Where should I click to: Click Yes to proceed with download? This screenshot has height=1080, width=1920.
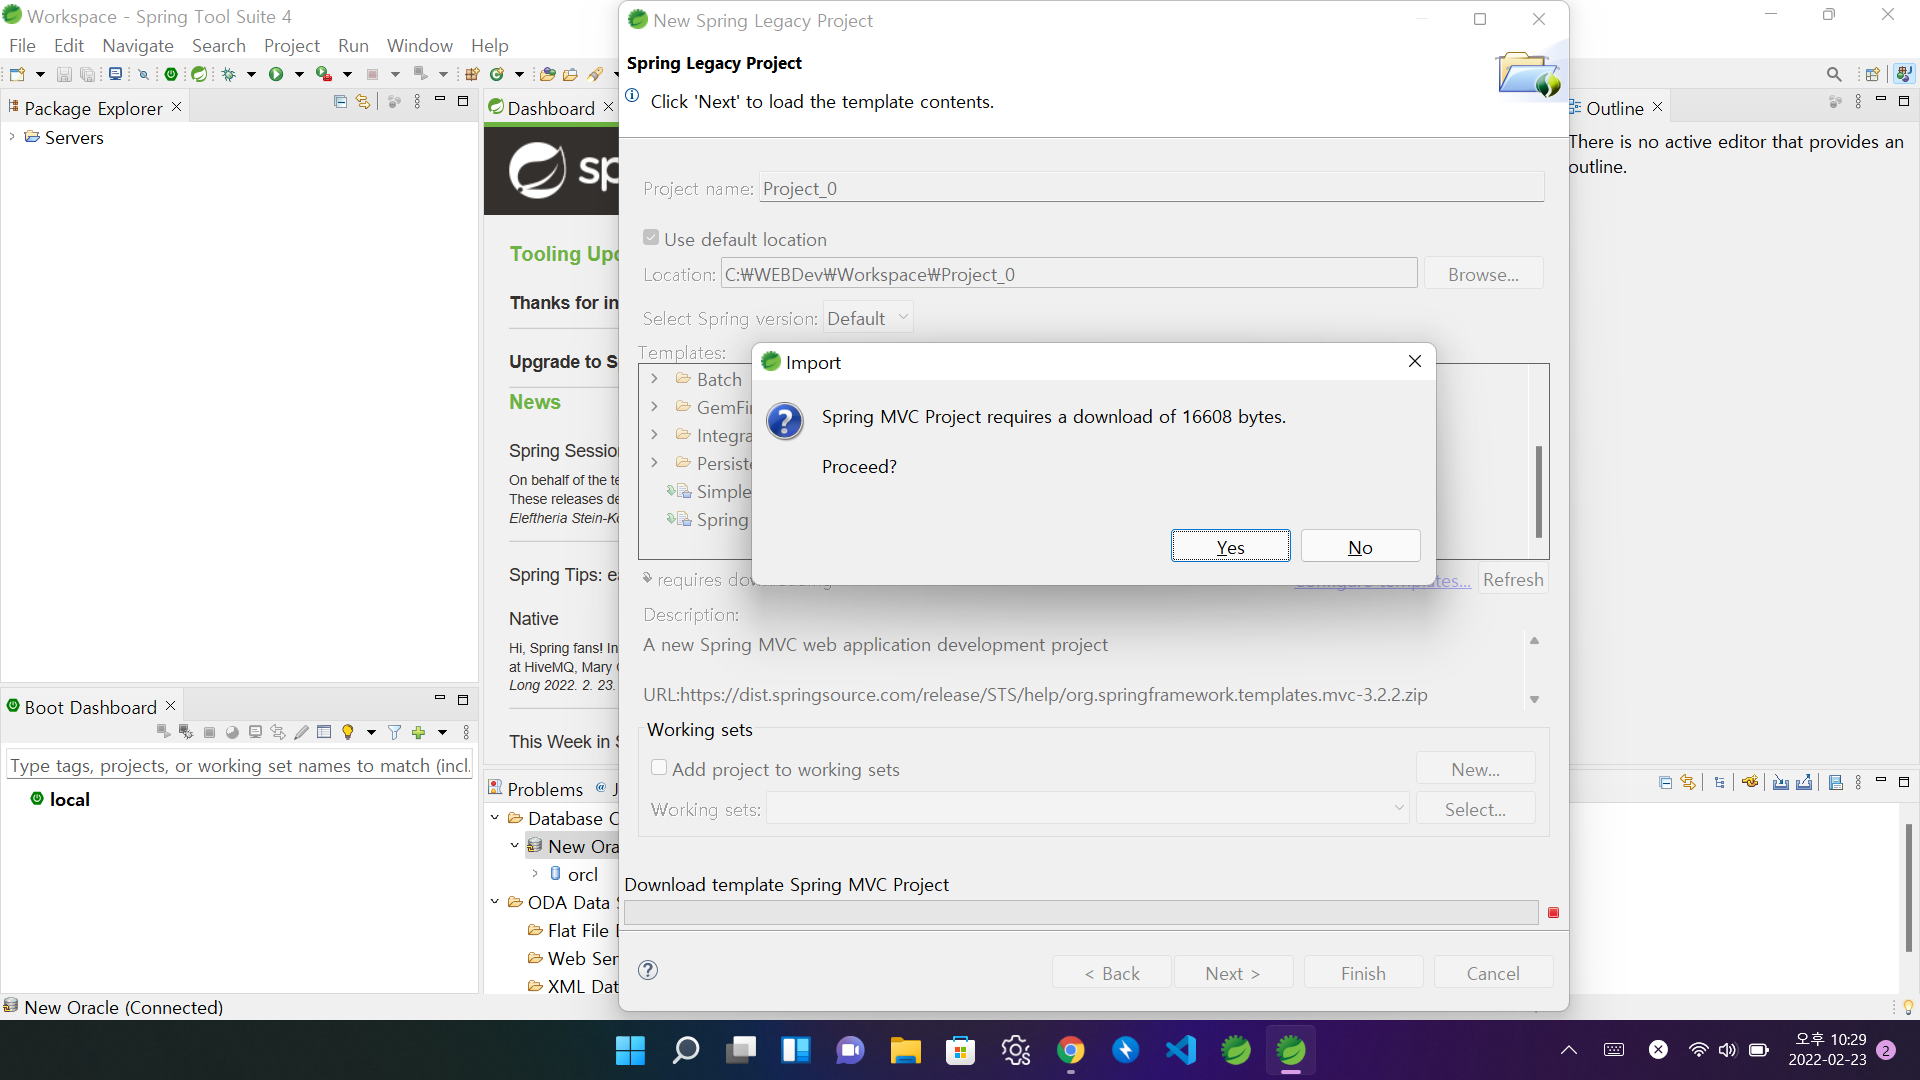pyautogui.click(x=1230, y=547)
